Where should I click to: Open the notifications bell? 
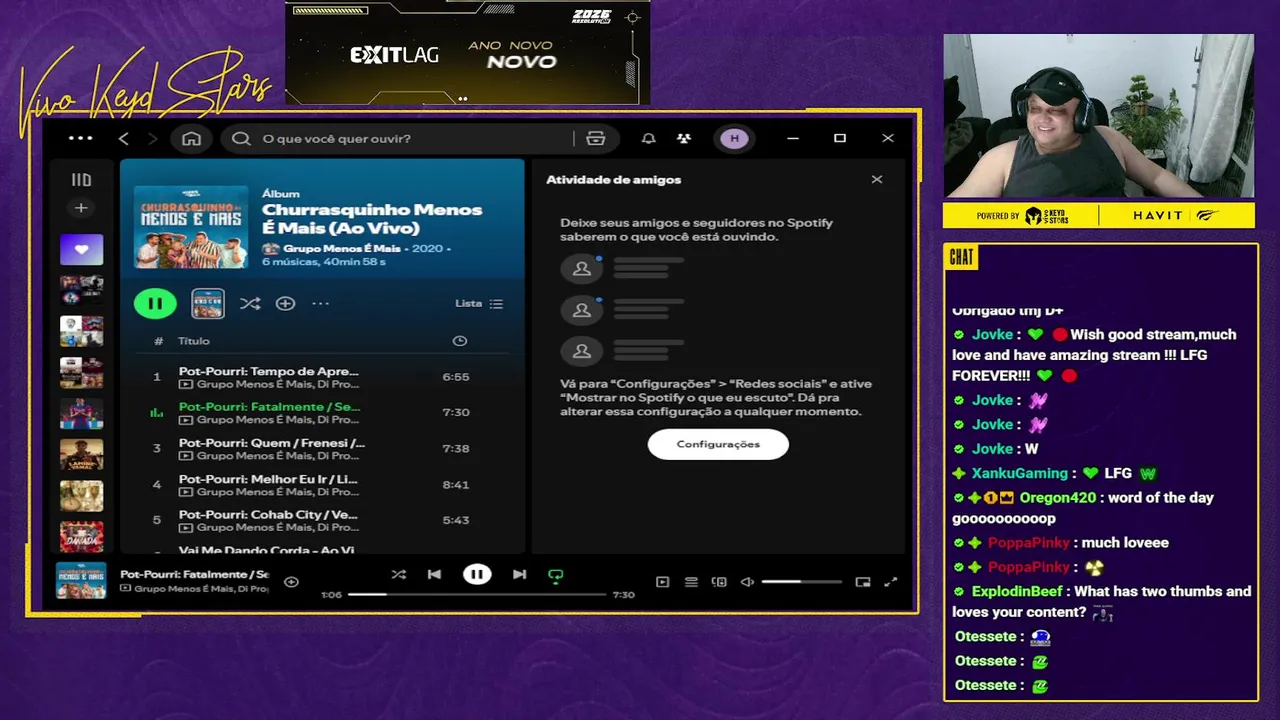pyautogui.click(x=649, y=138)
